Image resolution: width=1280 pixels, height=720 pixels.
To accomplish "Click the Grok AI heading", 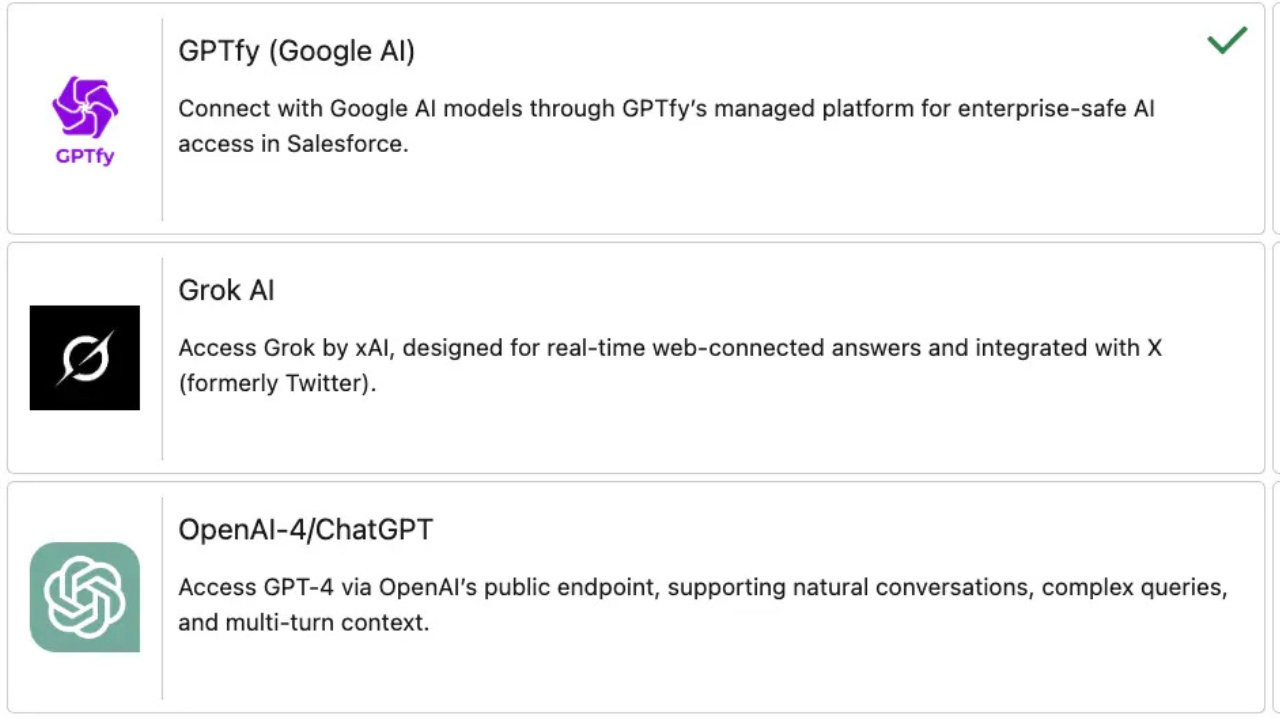I will coord(226,290).
